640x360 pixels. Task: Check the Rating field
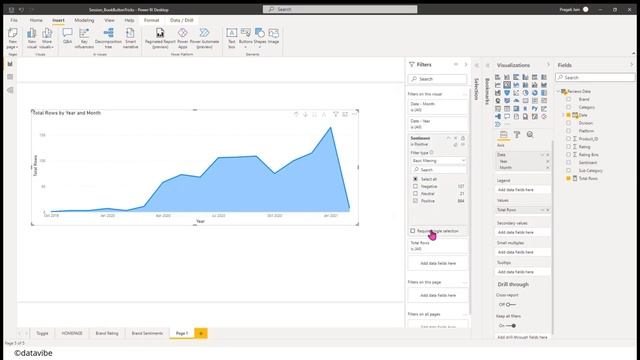[568, 147]
